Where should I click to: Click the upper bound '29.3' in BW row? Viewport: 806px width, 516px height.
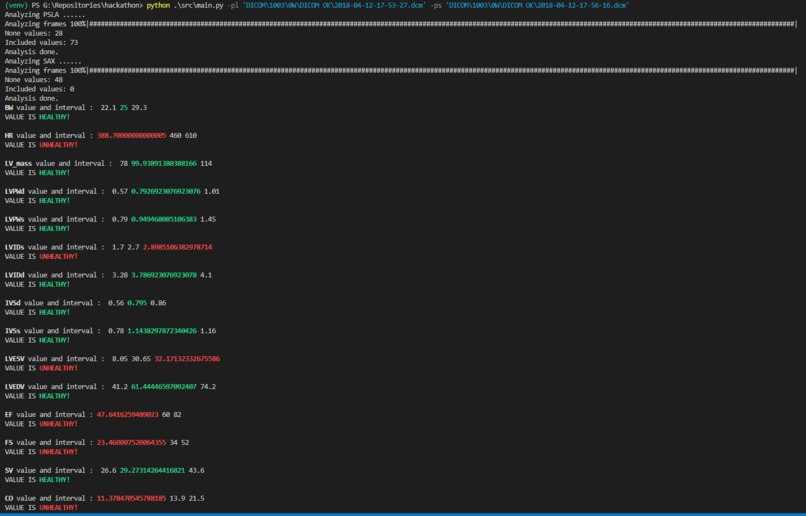tap(139, 107)
